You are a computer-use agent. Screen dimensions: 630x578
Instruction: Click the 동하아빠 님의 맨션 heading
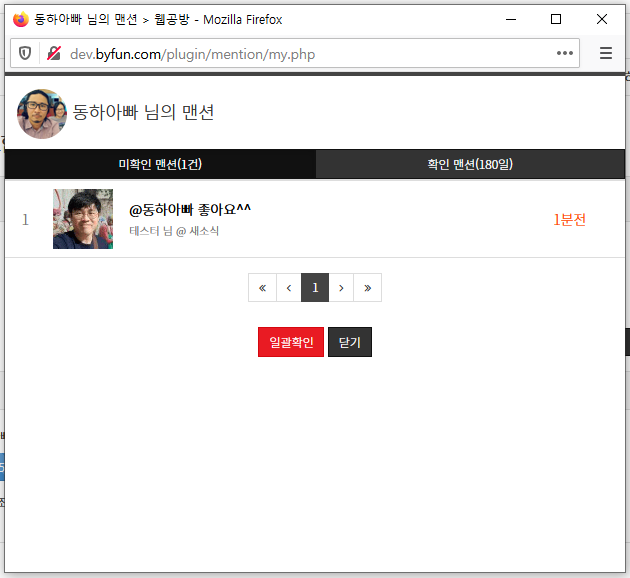143,112
